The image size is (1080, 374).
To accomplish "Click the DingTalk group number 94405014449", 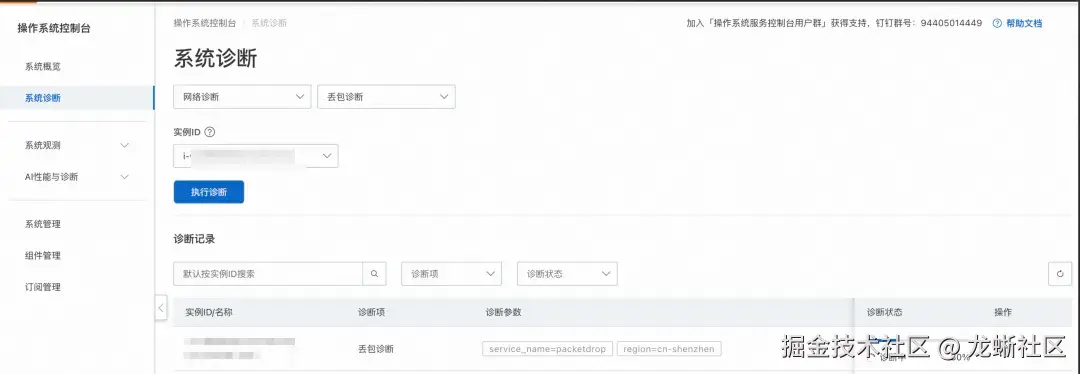I will point(951,23).
